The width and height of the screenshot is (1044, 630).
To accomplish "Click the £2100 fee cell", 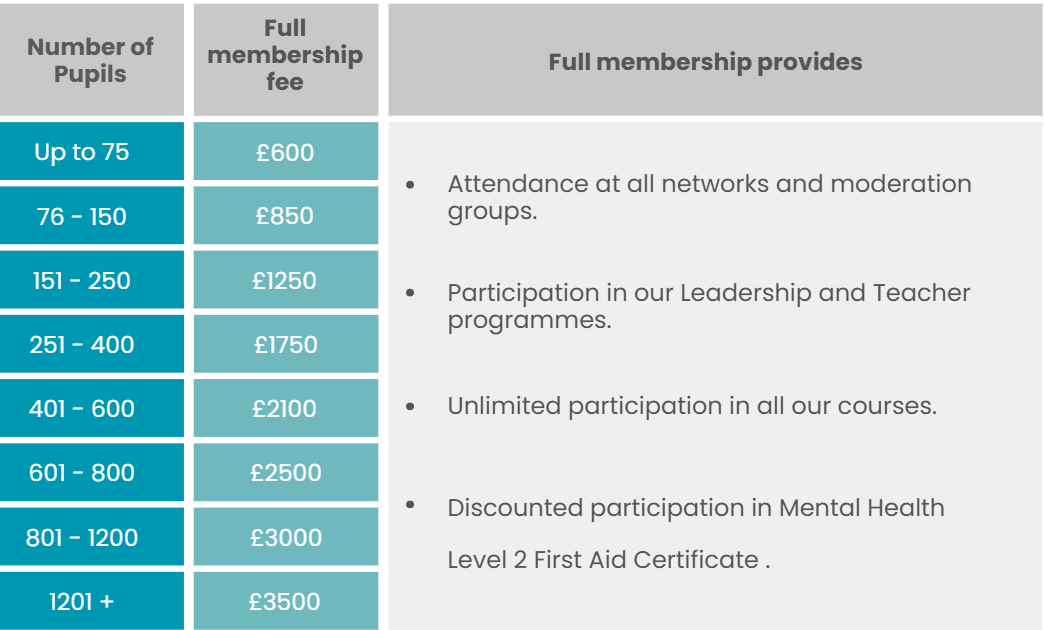I will (x=285, y=408).
